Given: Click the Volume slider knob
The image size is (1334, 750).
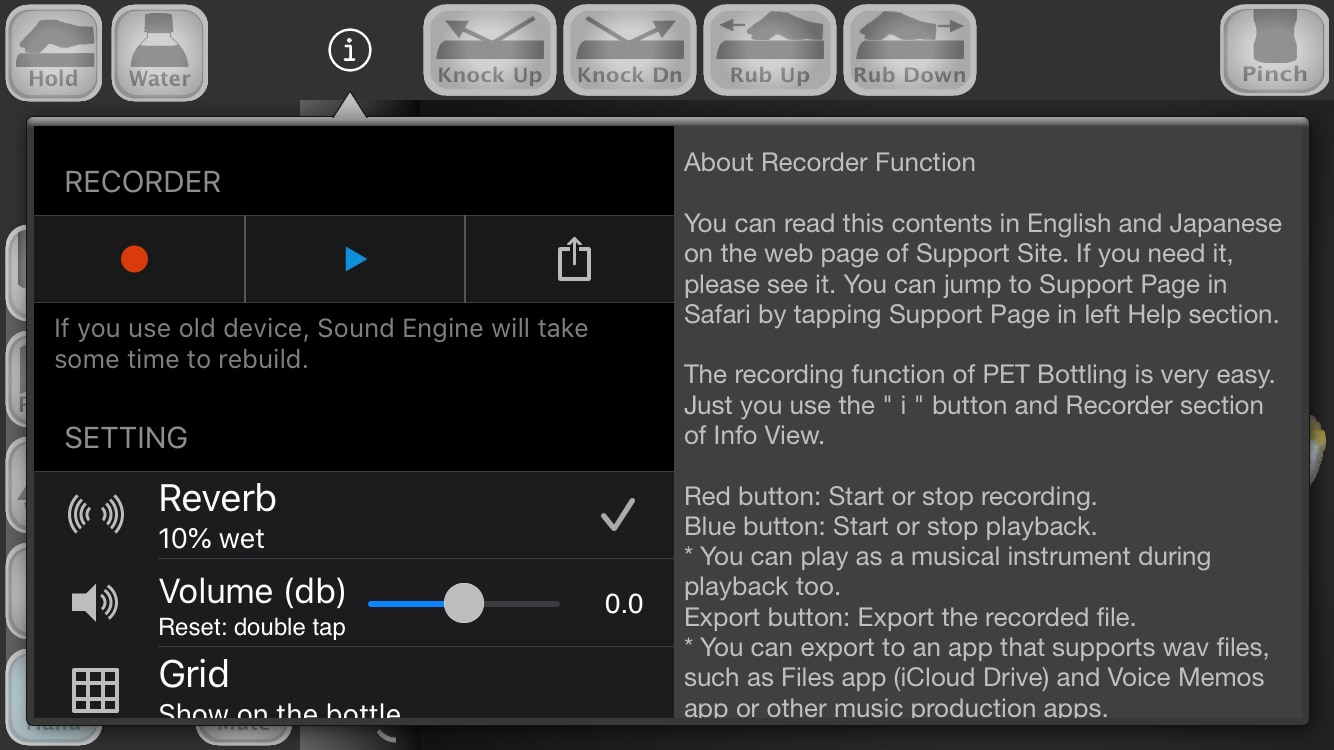Looking at the screenshot, I should pyautogui.click(x=463, y=603).
